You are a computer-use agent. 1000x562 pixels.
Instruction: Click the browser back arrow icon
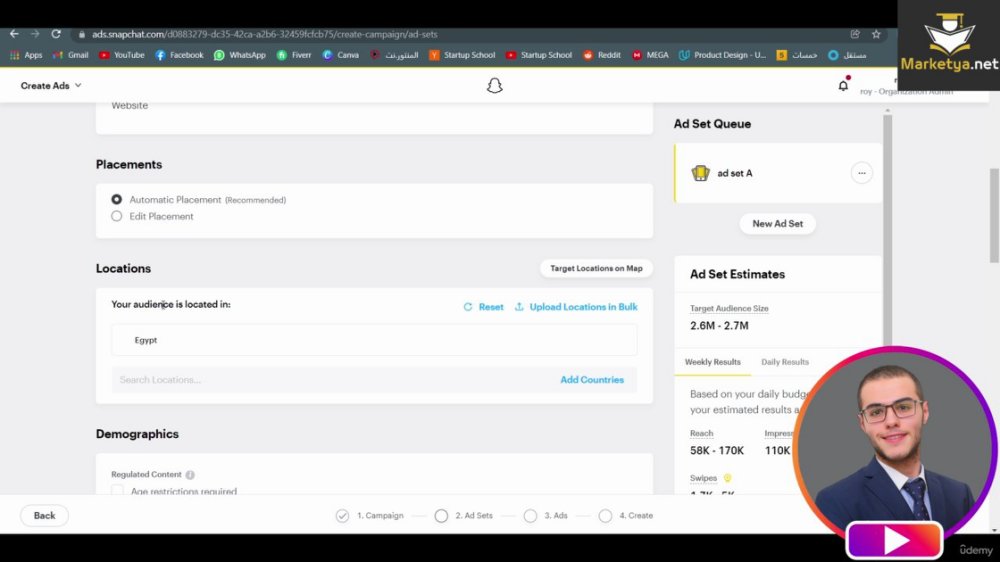point(14,34)
